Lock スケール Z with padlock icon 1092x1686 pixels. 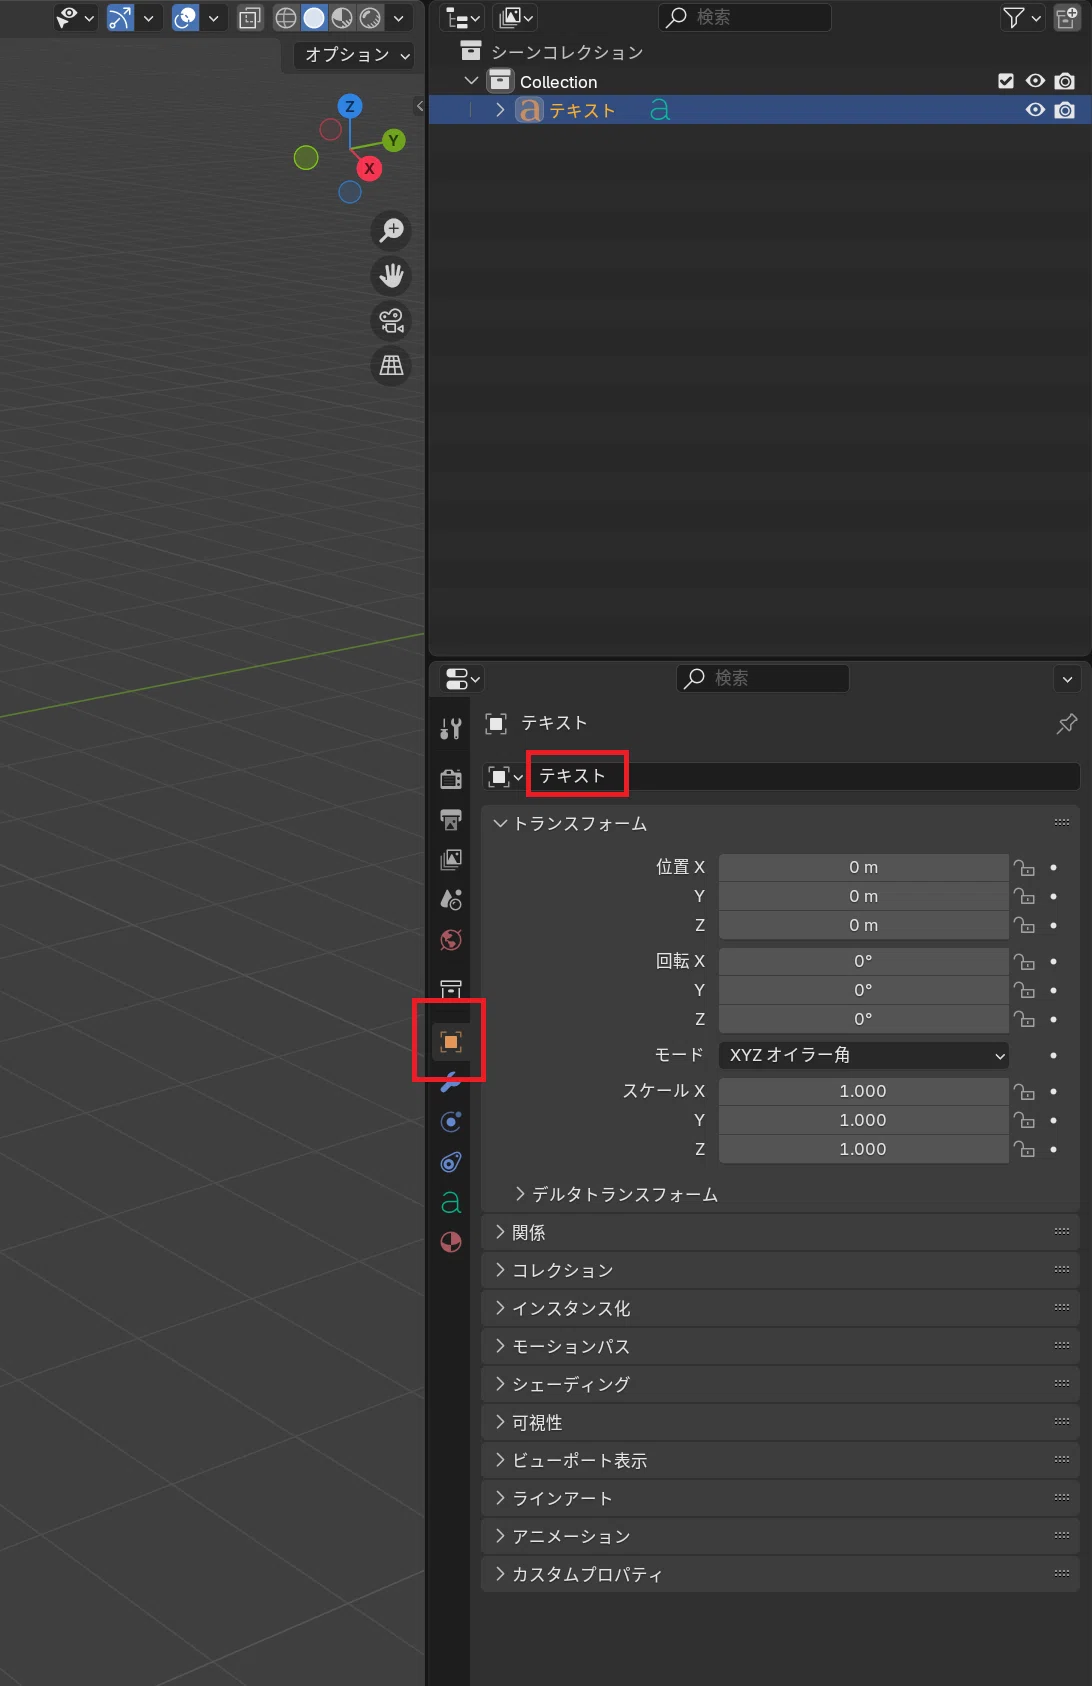pyautogui.click(x=1025, y=1149)
